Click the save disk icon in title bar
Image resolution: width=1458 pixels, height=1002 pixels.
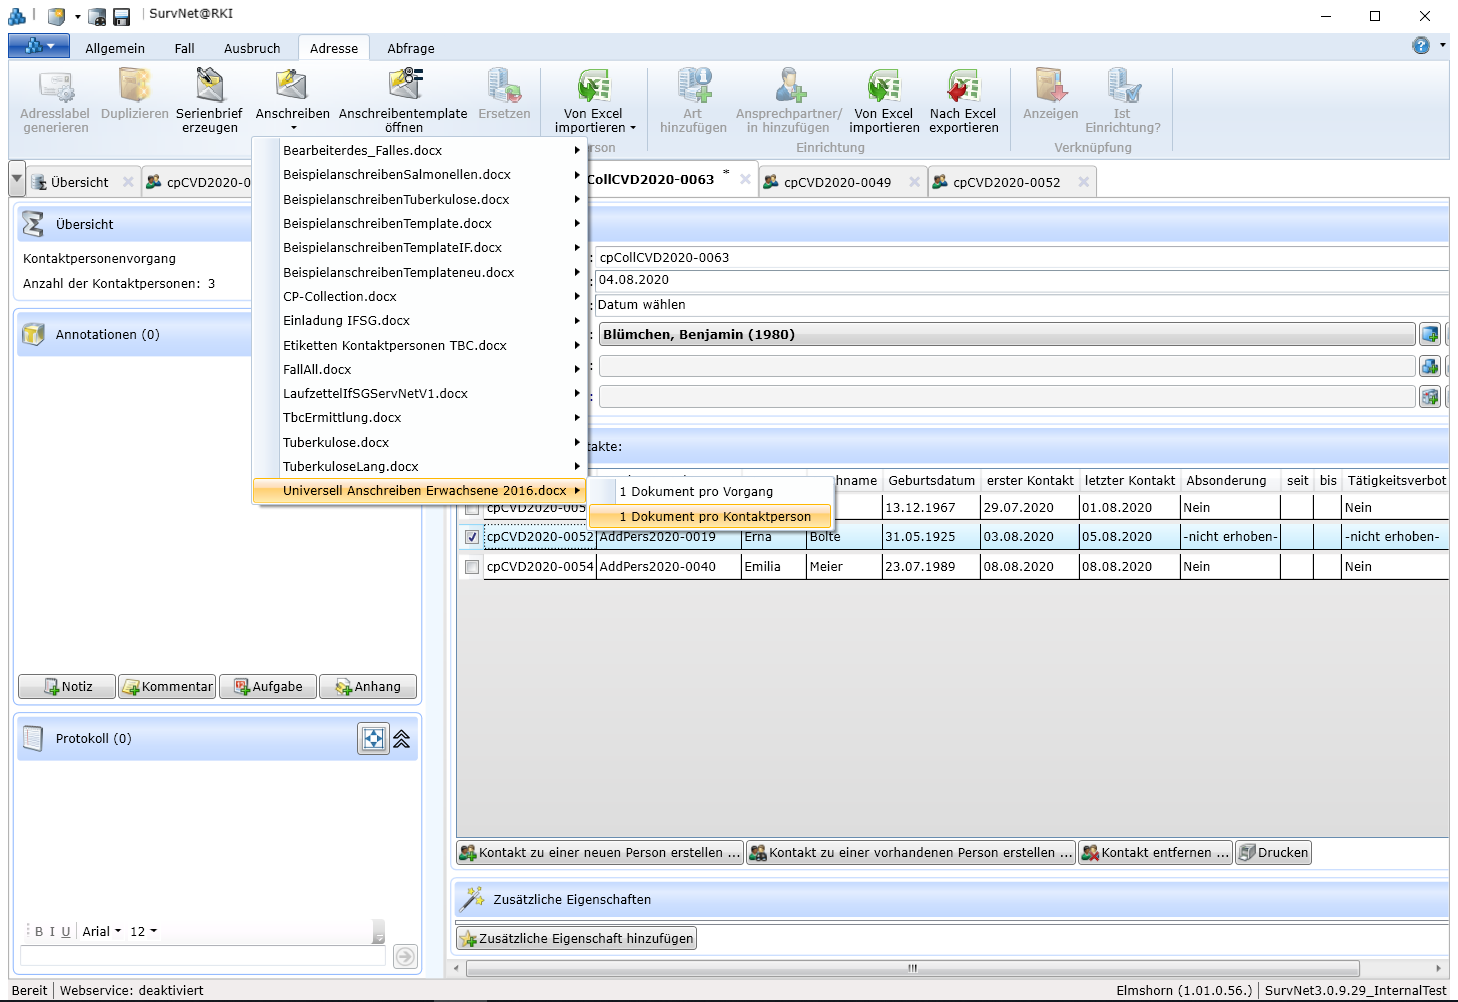coord(121,16)
